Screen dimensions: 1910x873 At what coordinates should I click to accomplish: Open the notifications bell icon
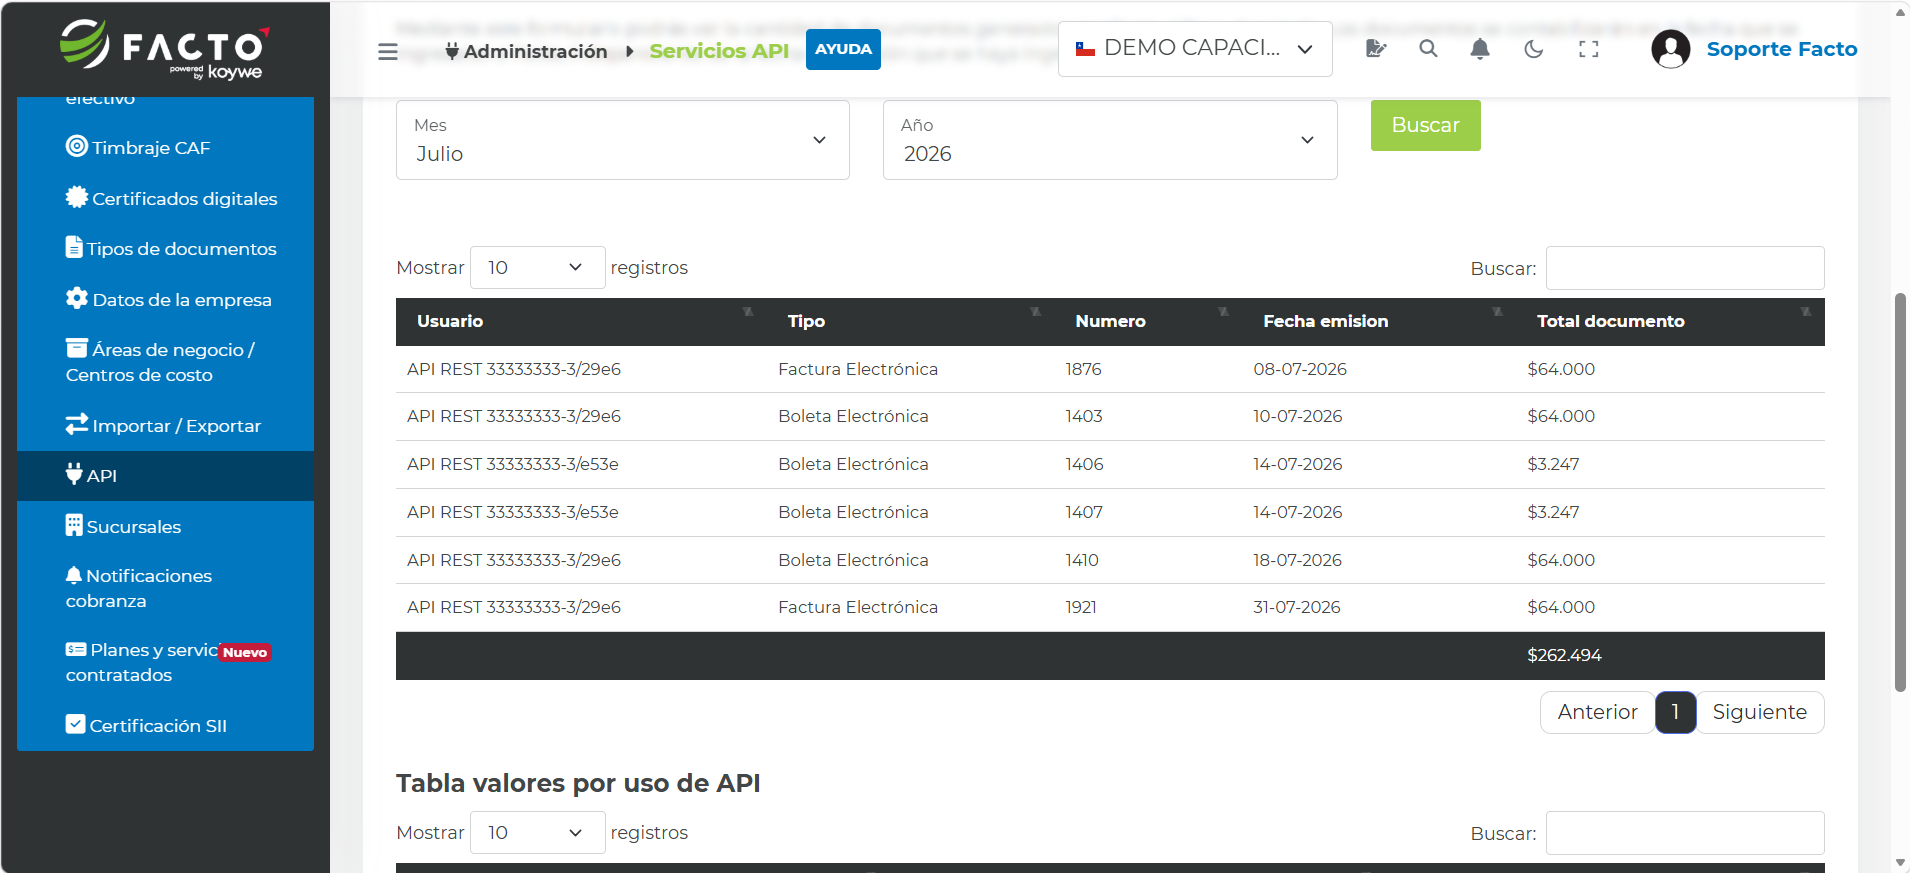click(x=1480, y=48)
